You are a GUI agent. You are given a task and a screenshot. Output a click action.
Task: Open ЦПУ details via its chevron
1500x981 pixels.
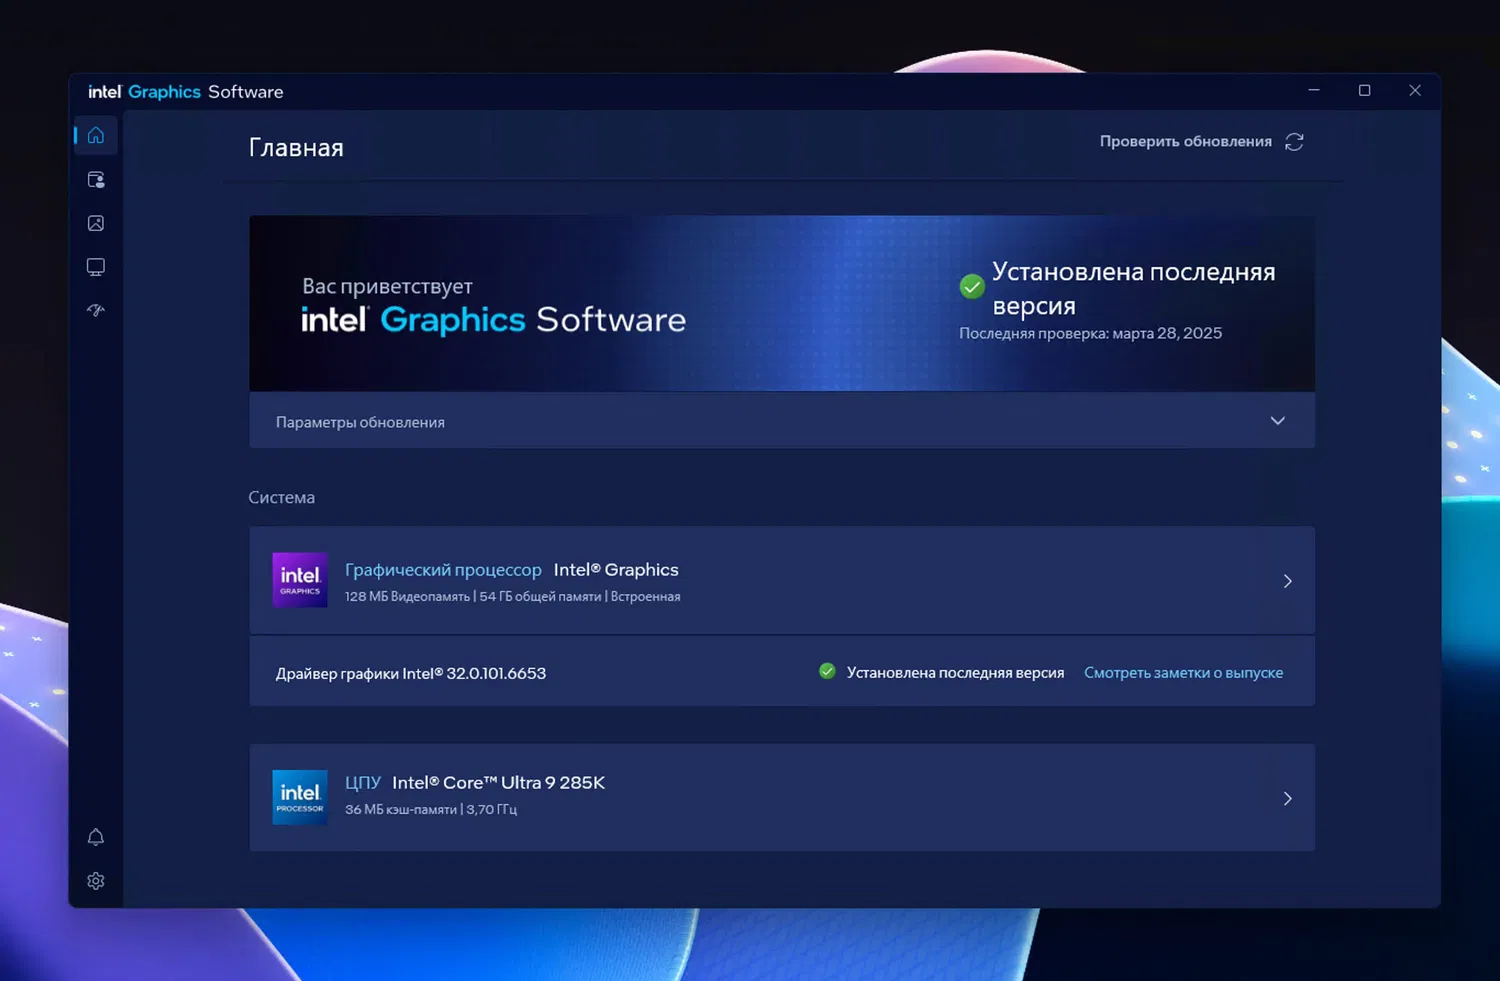1288,798
